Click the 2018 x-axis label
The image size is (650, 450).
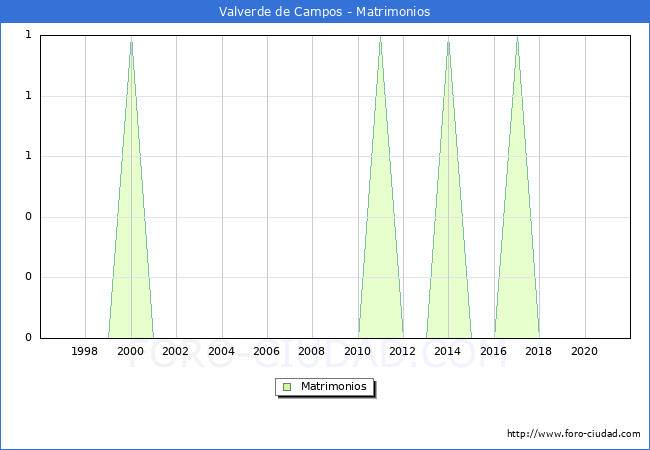538,351
